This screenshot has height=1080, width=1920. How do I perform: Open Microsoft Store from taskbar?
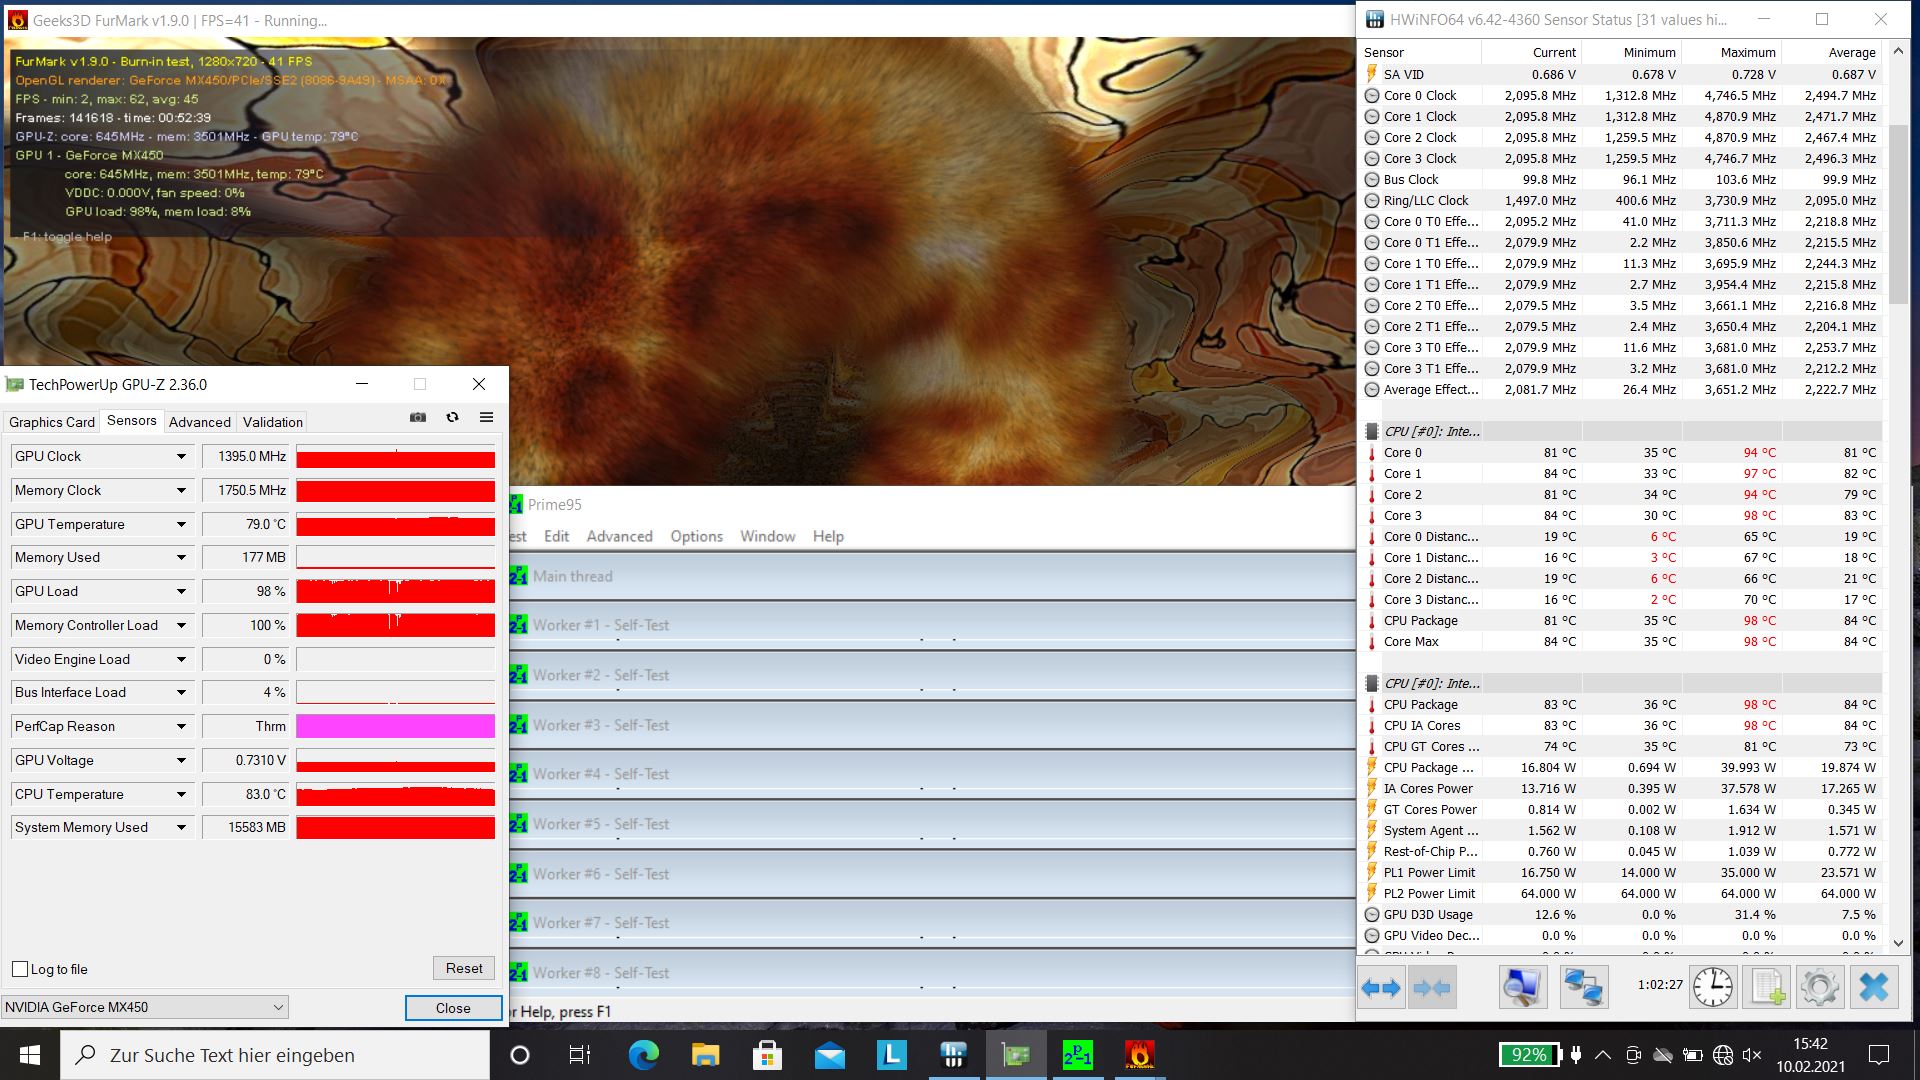767,1055
